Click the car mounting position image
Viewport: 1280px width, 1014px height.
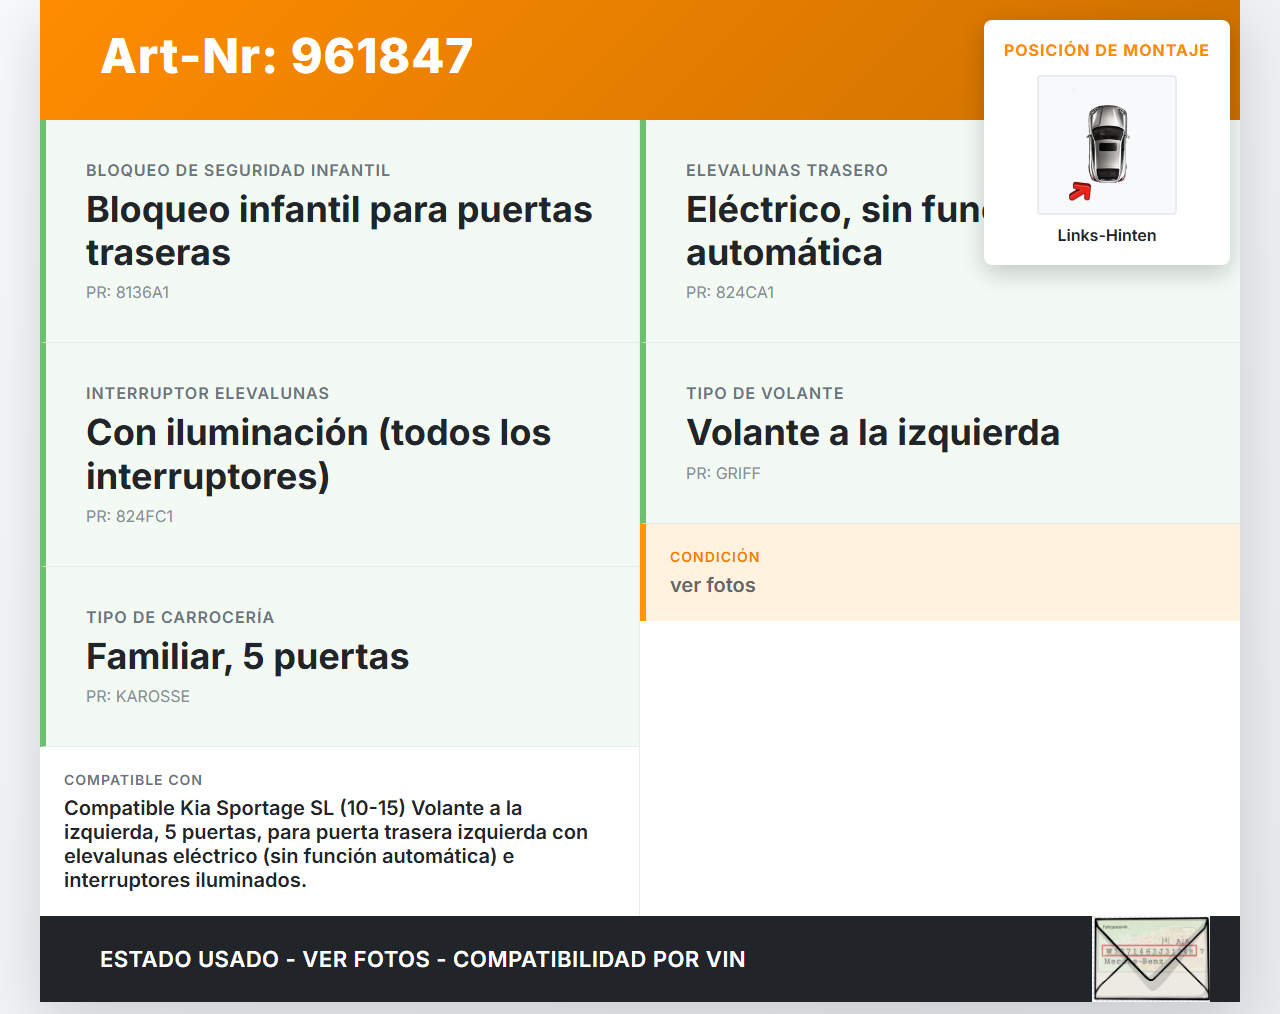(x=1107, y=145)
